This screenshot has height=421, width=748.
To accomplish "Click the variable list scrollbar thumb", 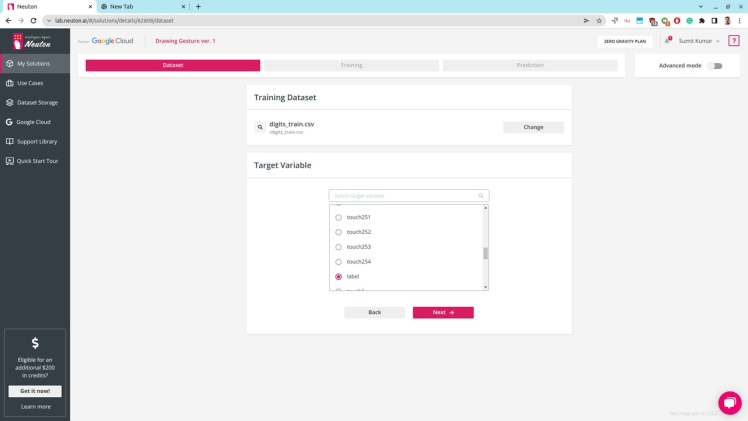I will click(486, 253).
